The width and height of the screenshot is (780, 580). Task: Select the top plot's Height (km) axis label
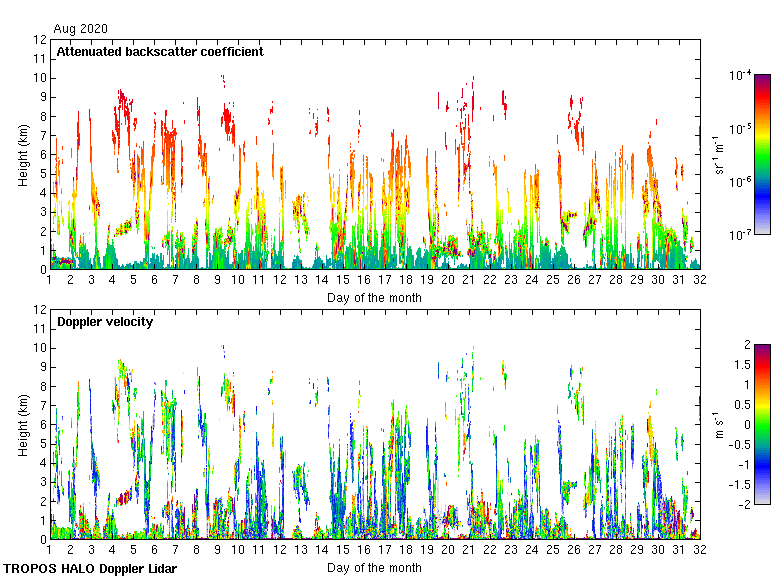pyautogui.click(x=23, y=155)
